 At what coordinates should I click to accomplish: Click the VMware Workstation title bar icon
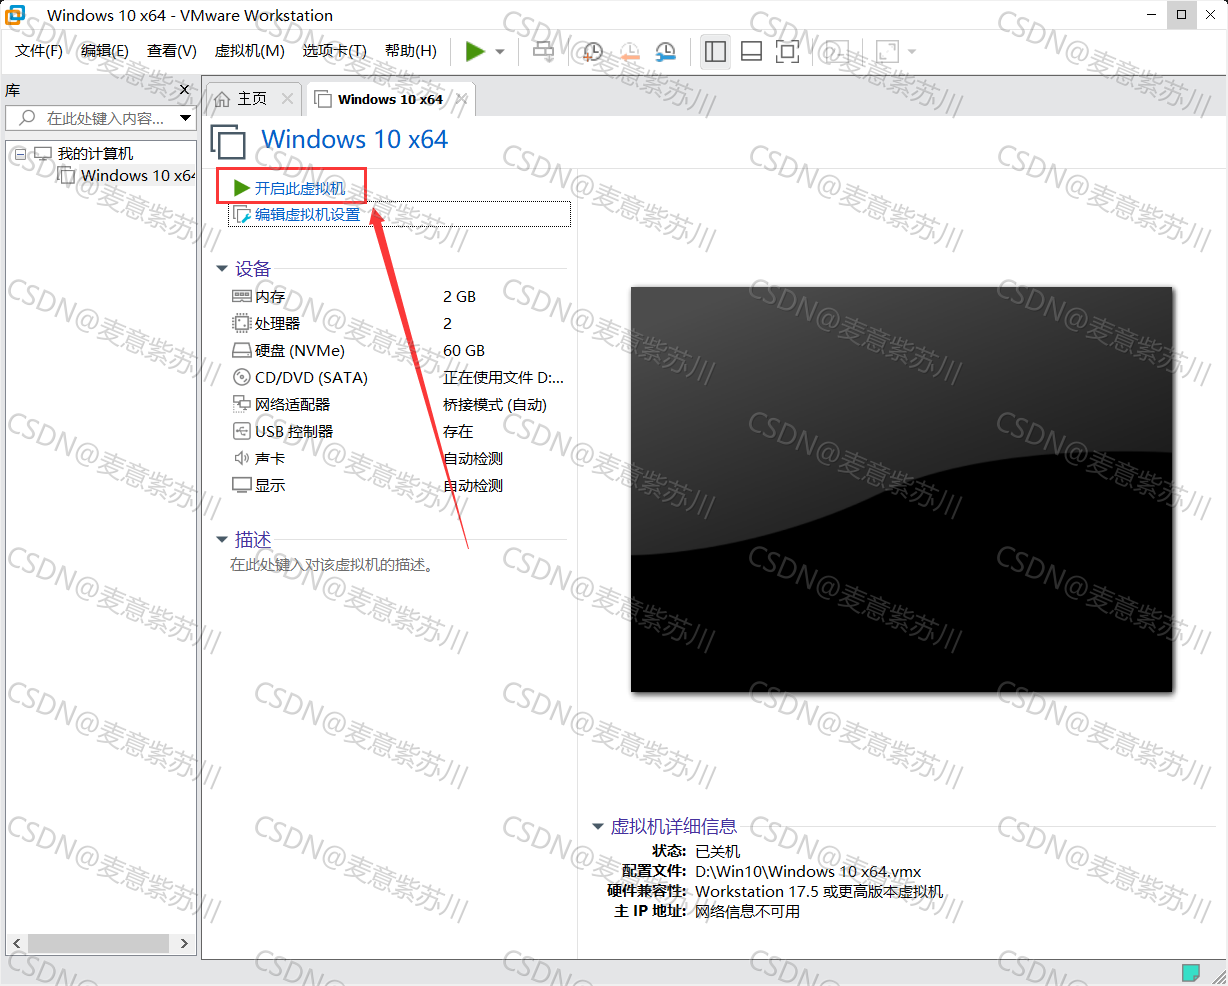click(16, 15)
